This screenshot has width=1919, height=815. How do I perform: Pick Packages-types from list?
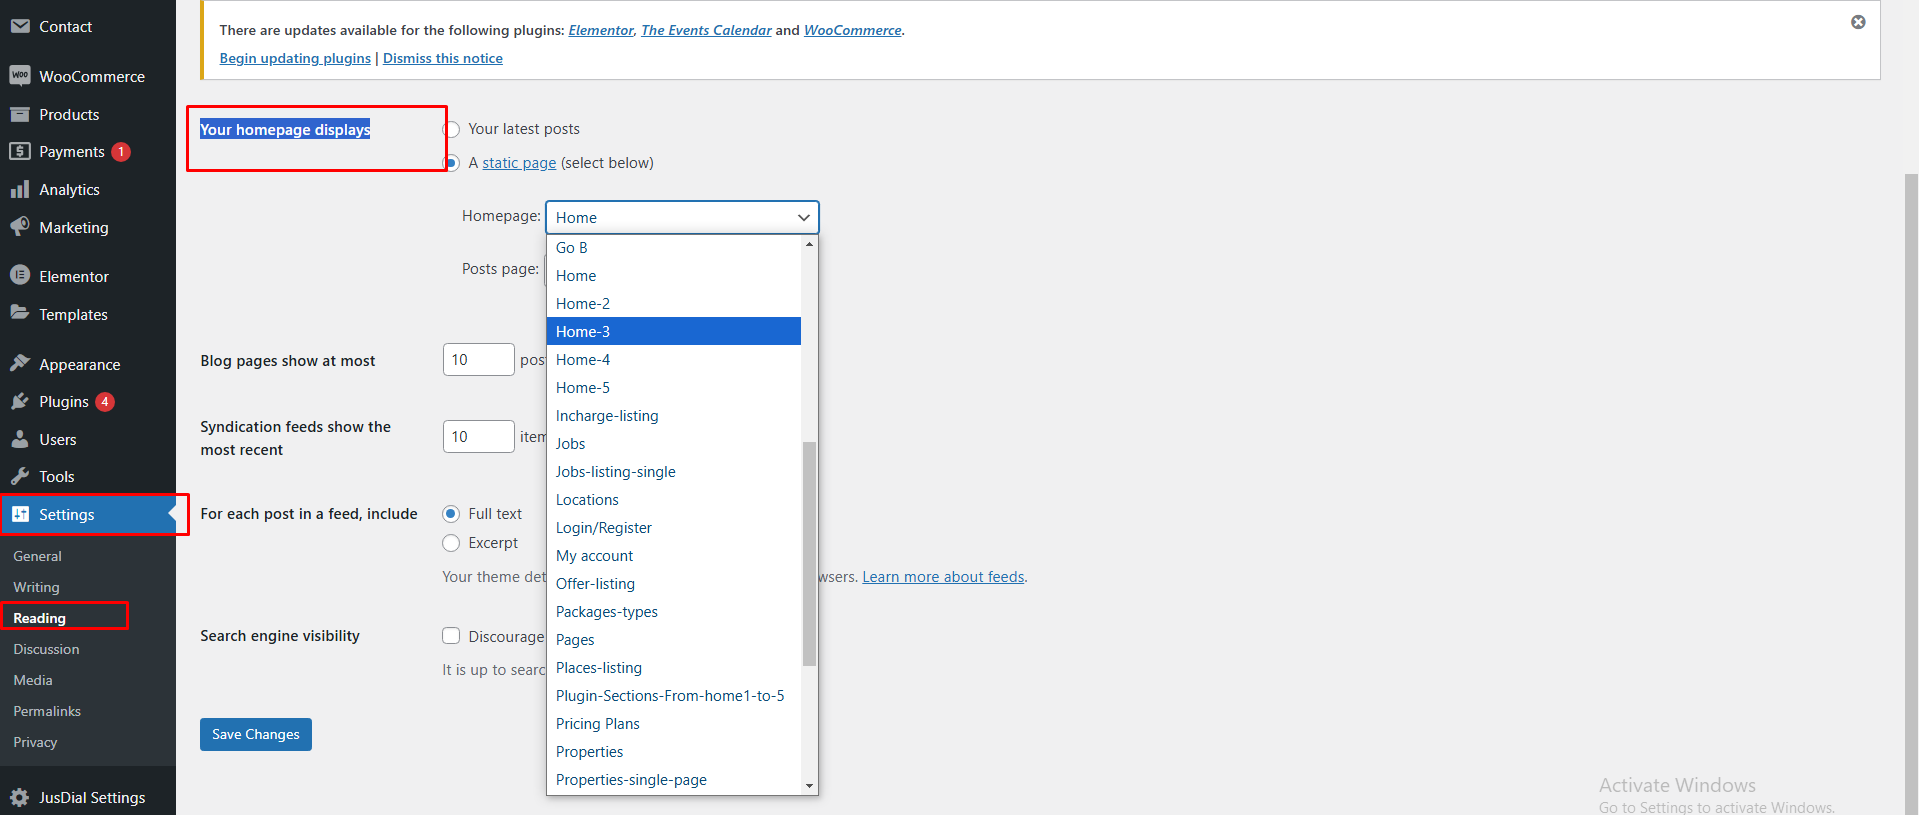(674, 612)
